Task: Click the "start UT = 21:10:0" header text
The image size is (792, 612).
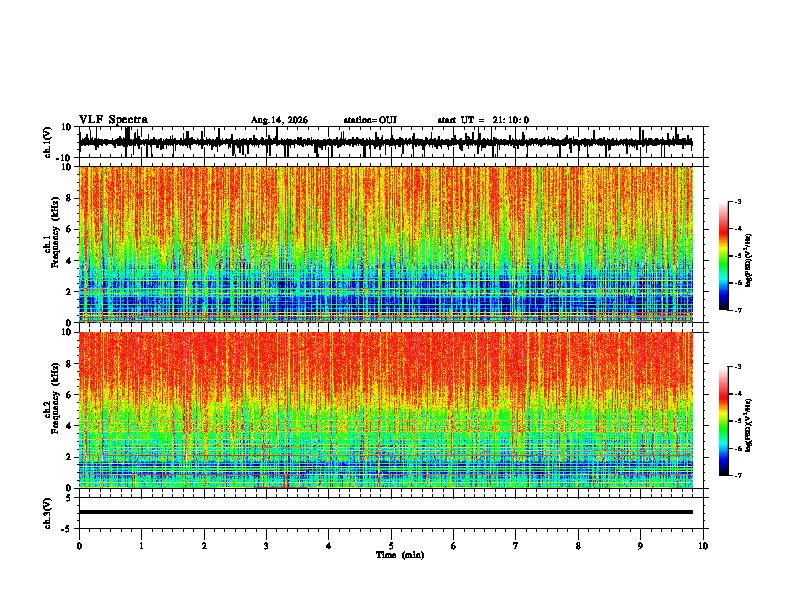Action: click(x=483, y=120)
